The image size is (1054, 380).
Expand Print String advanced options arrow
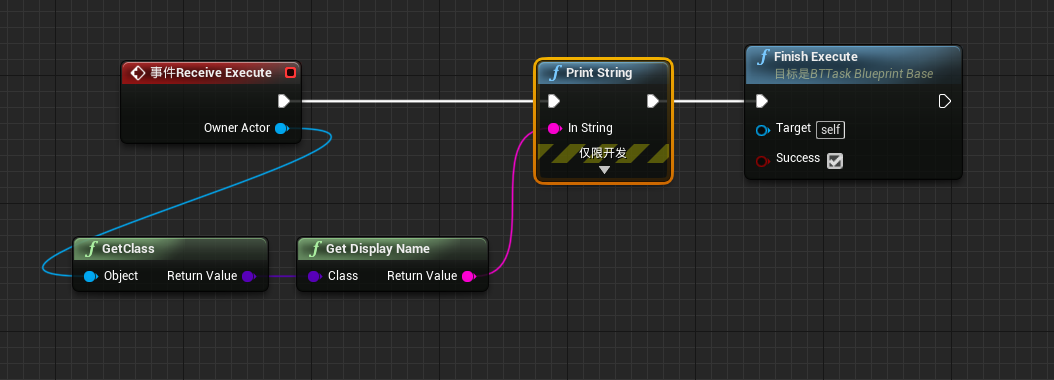point(604,170)
